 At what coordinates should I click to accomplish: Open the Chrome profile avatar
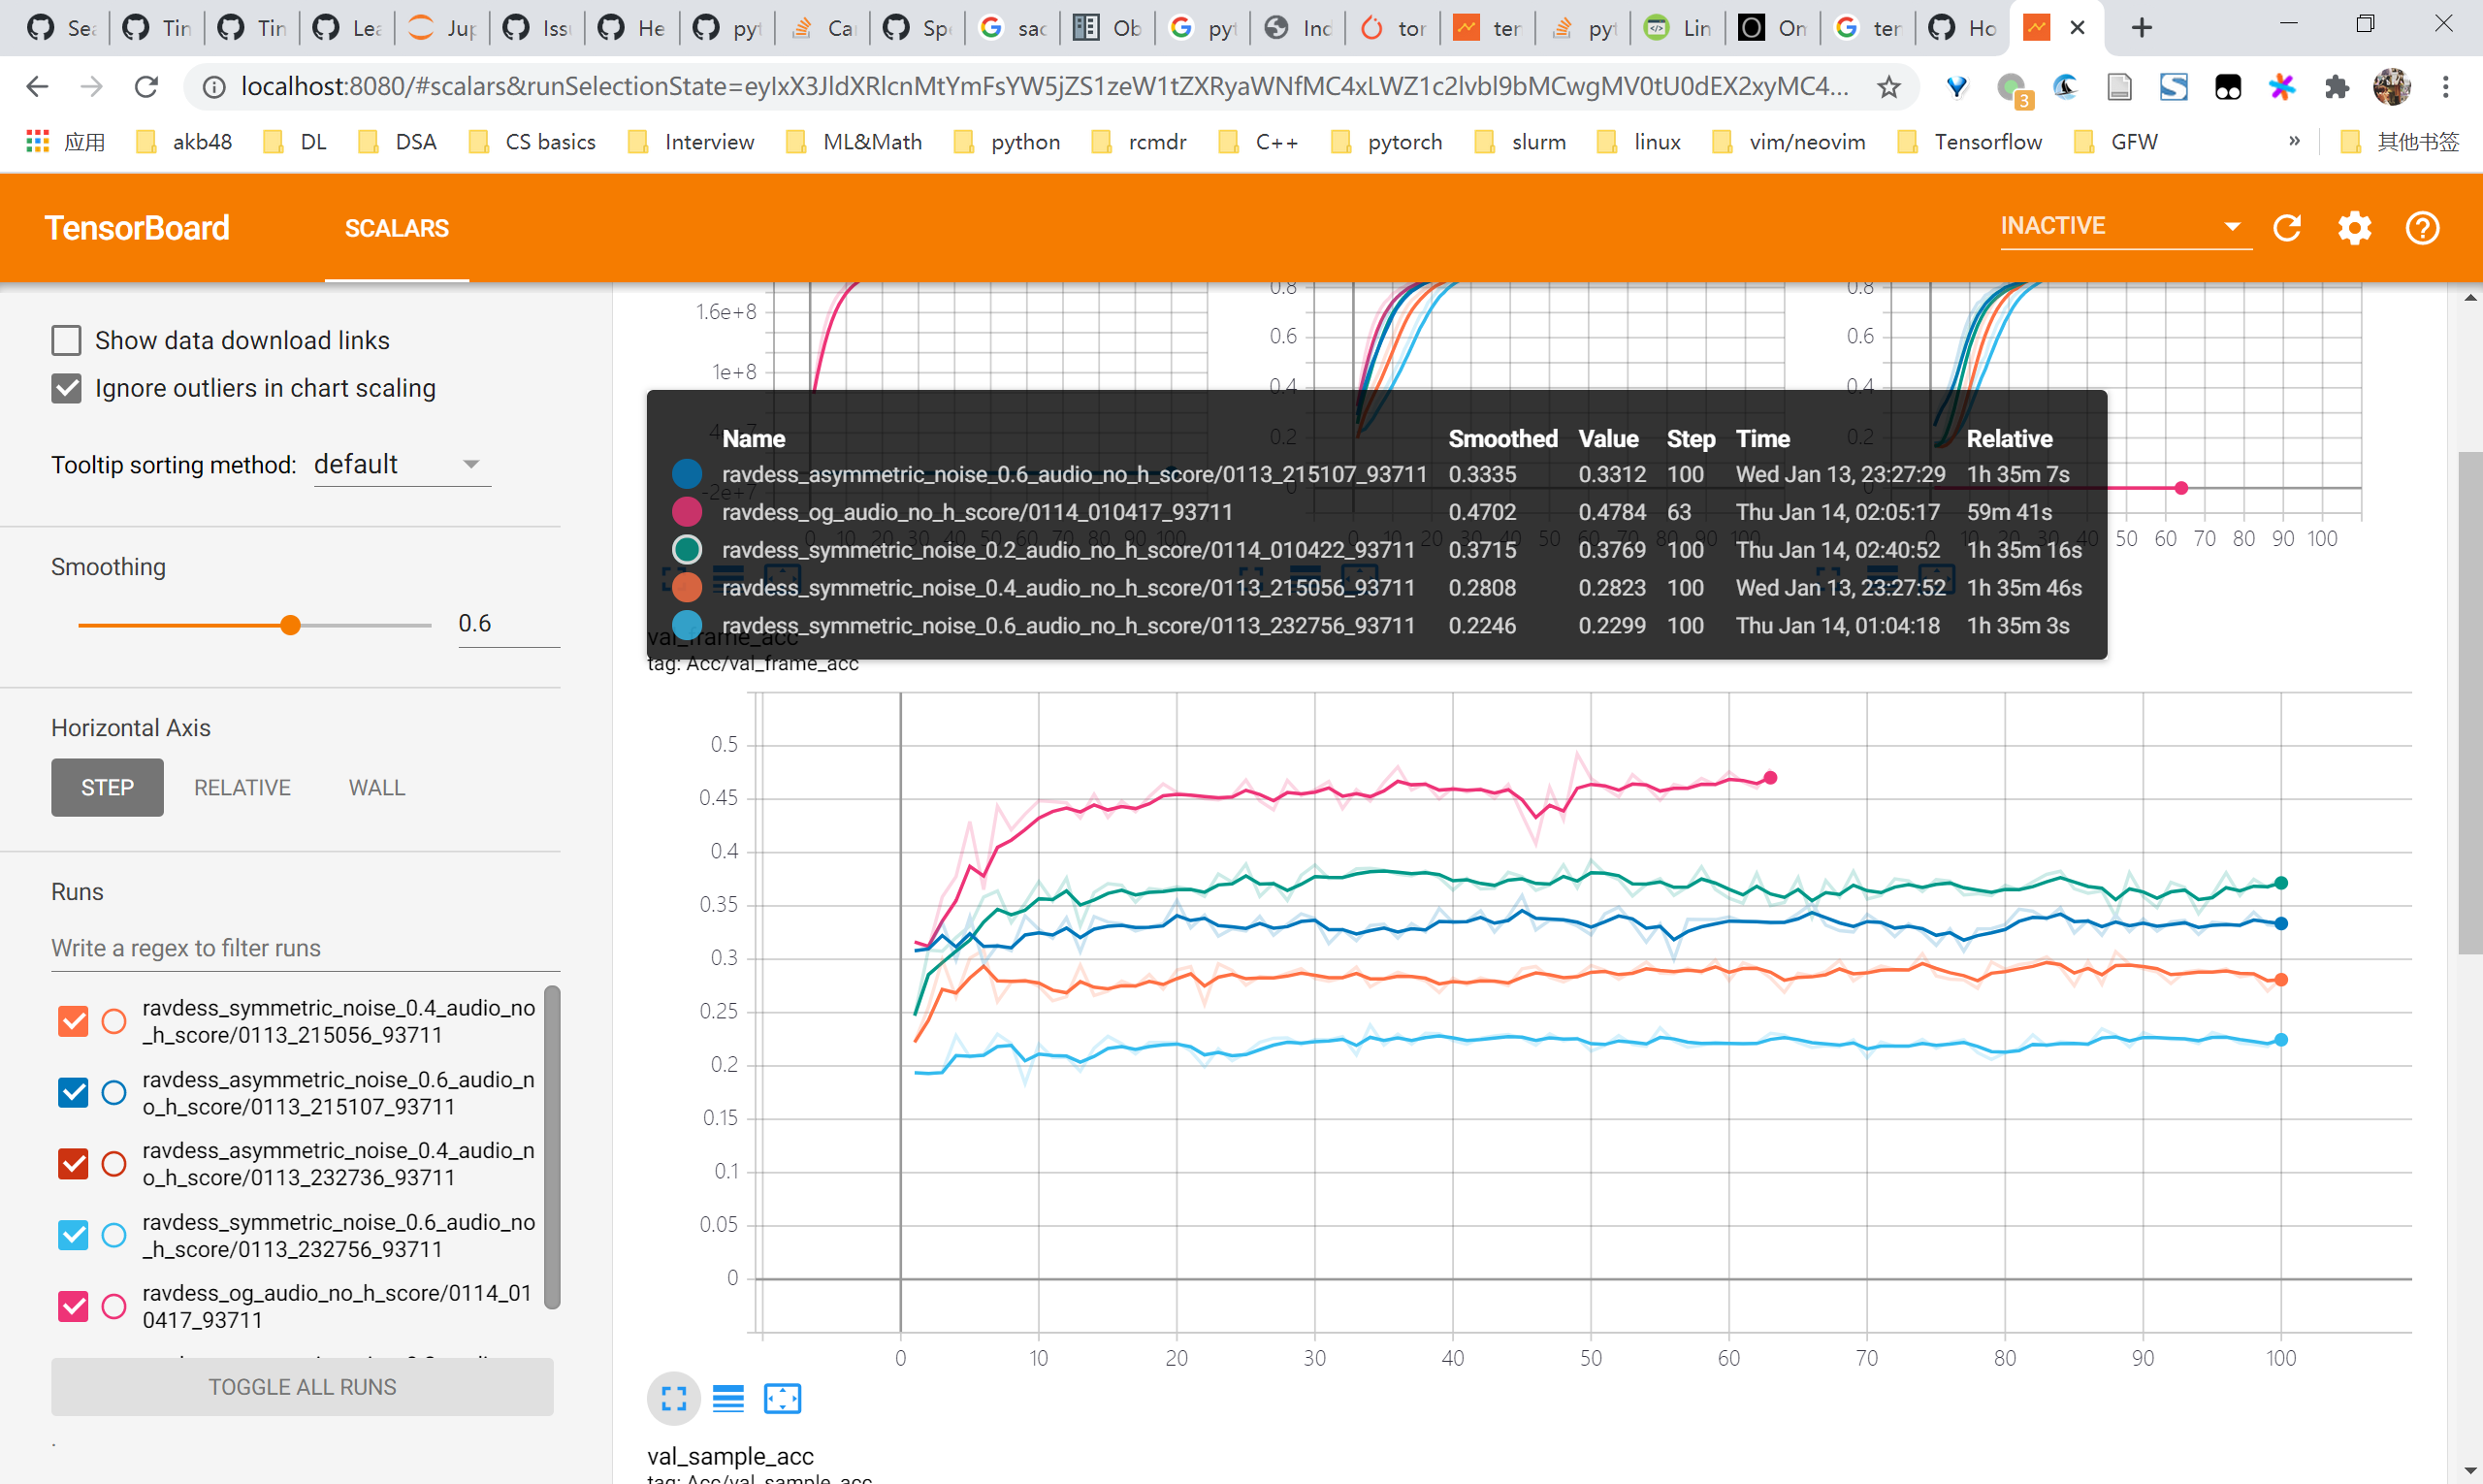[x=2391, y=87]
